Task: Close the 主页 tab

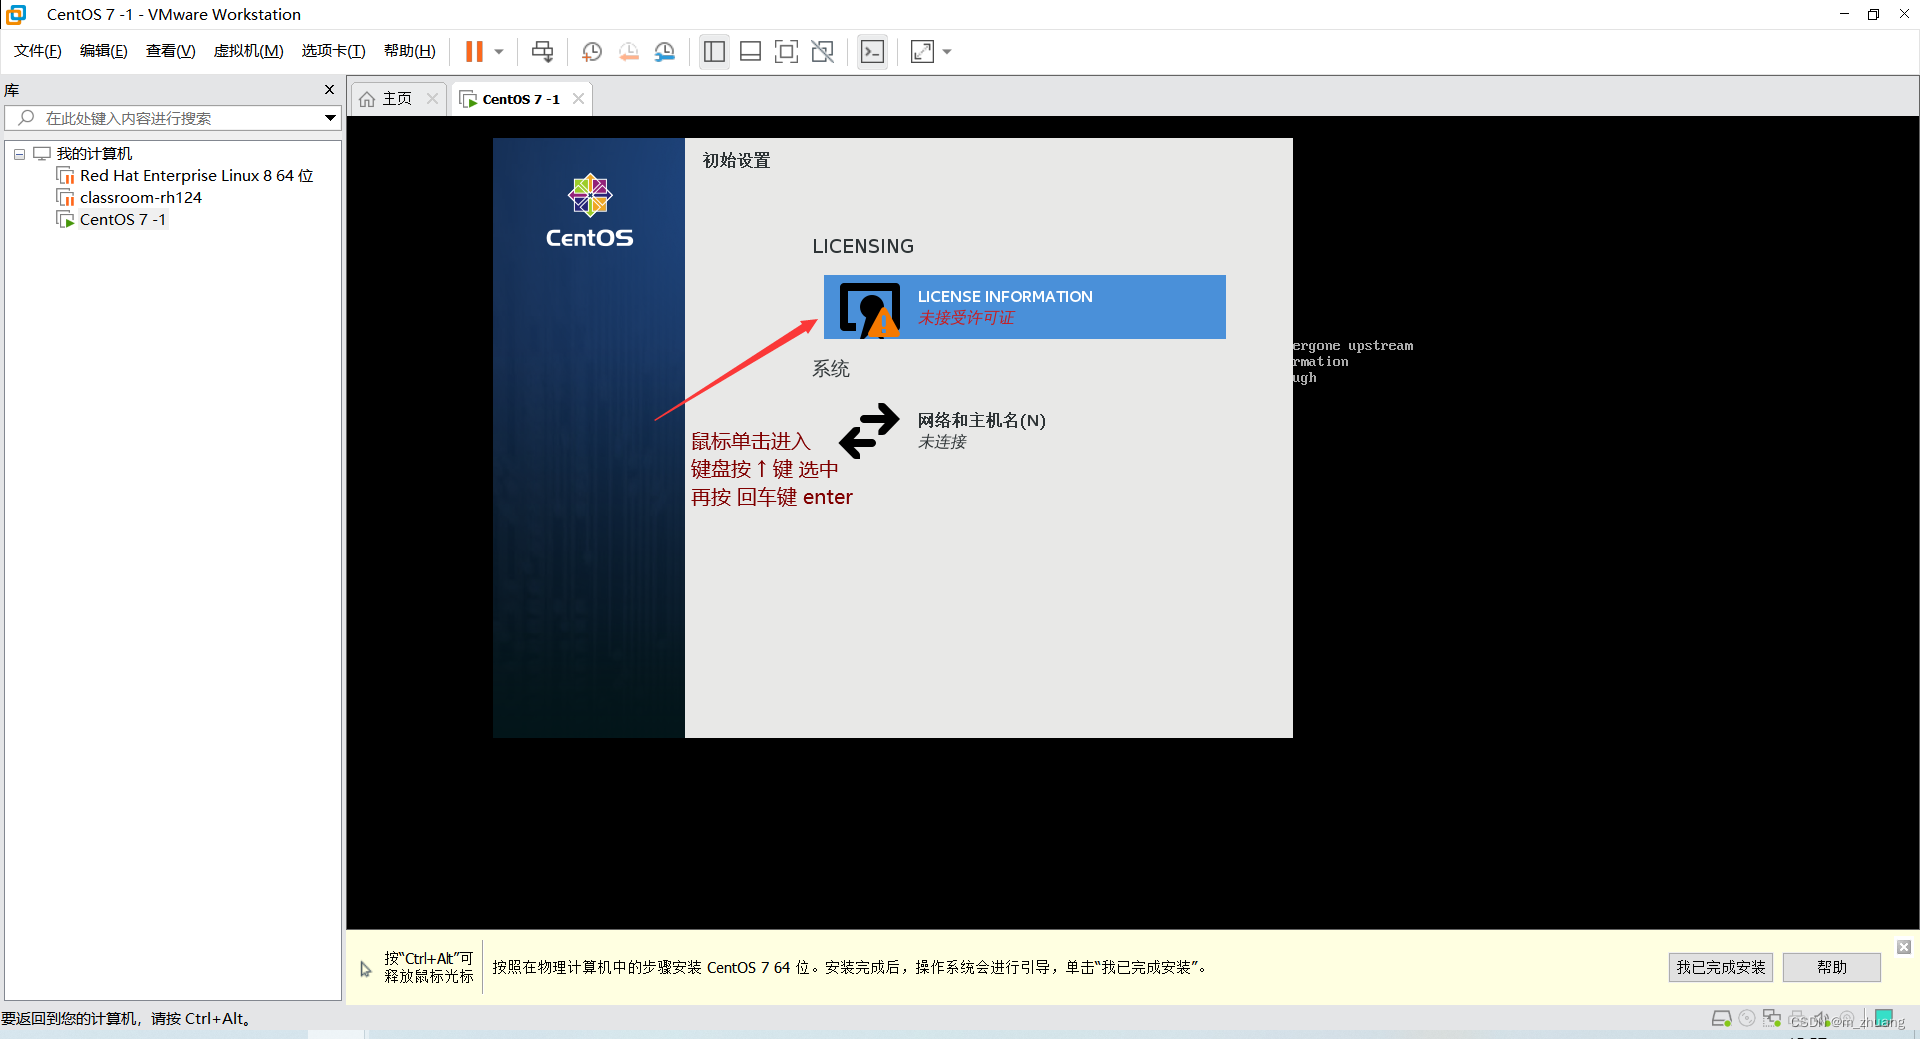Action: [x=432, y=98]
